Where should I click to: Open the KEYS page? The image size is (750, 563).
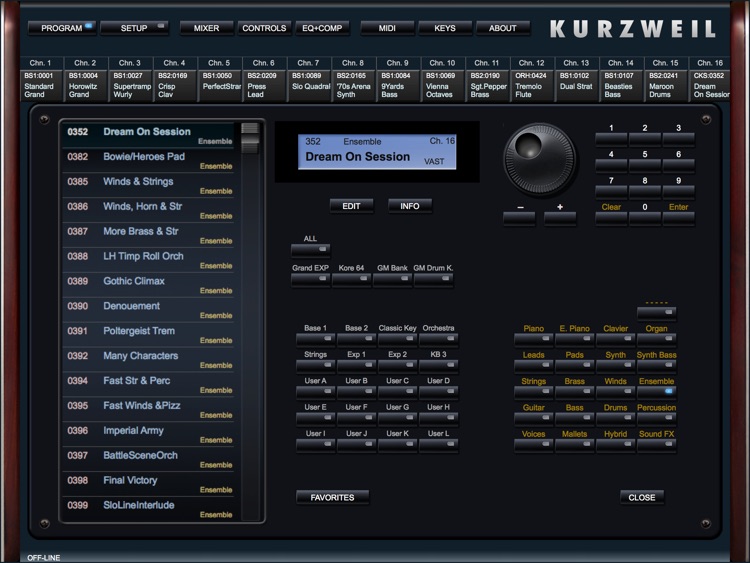pos(445,28)
